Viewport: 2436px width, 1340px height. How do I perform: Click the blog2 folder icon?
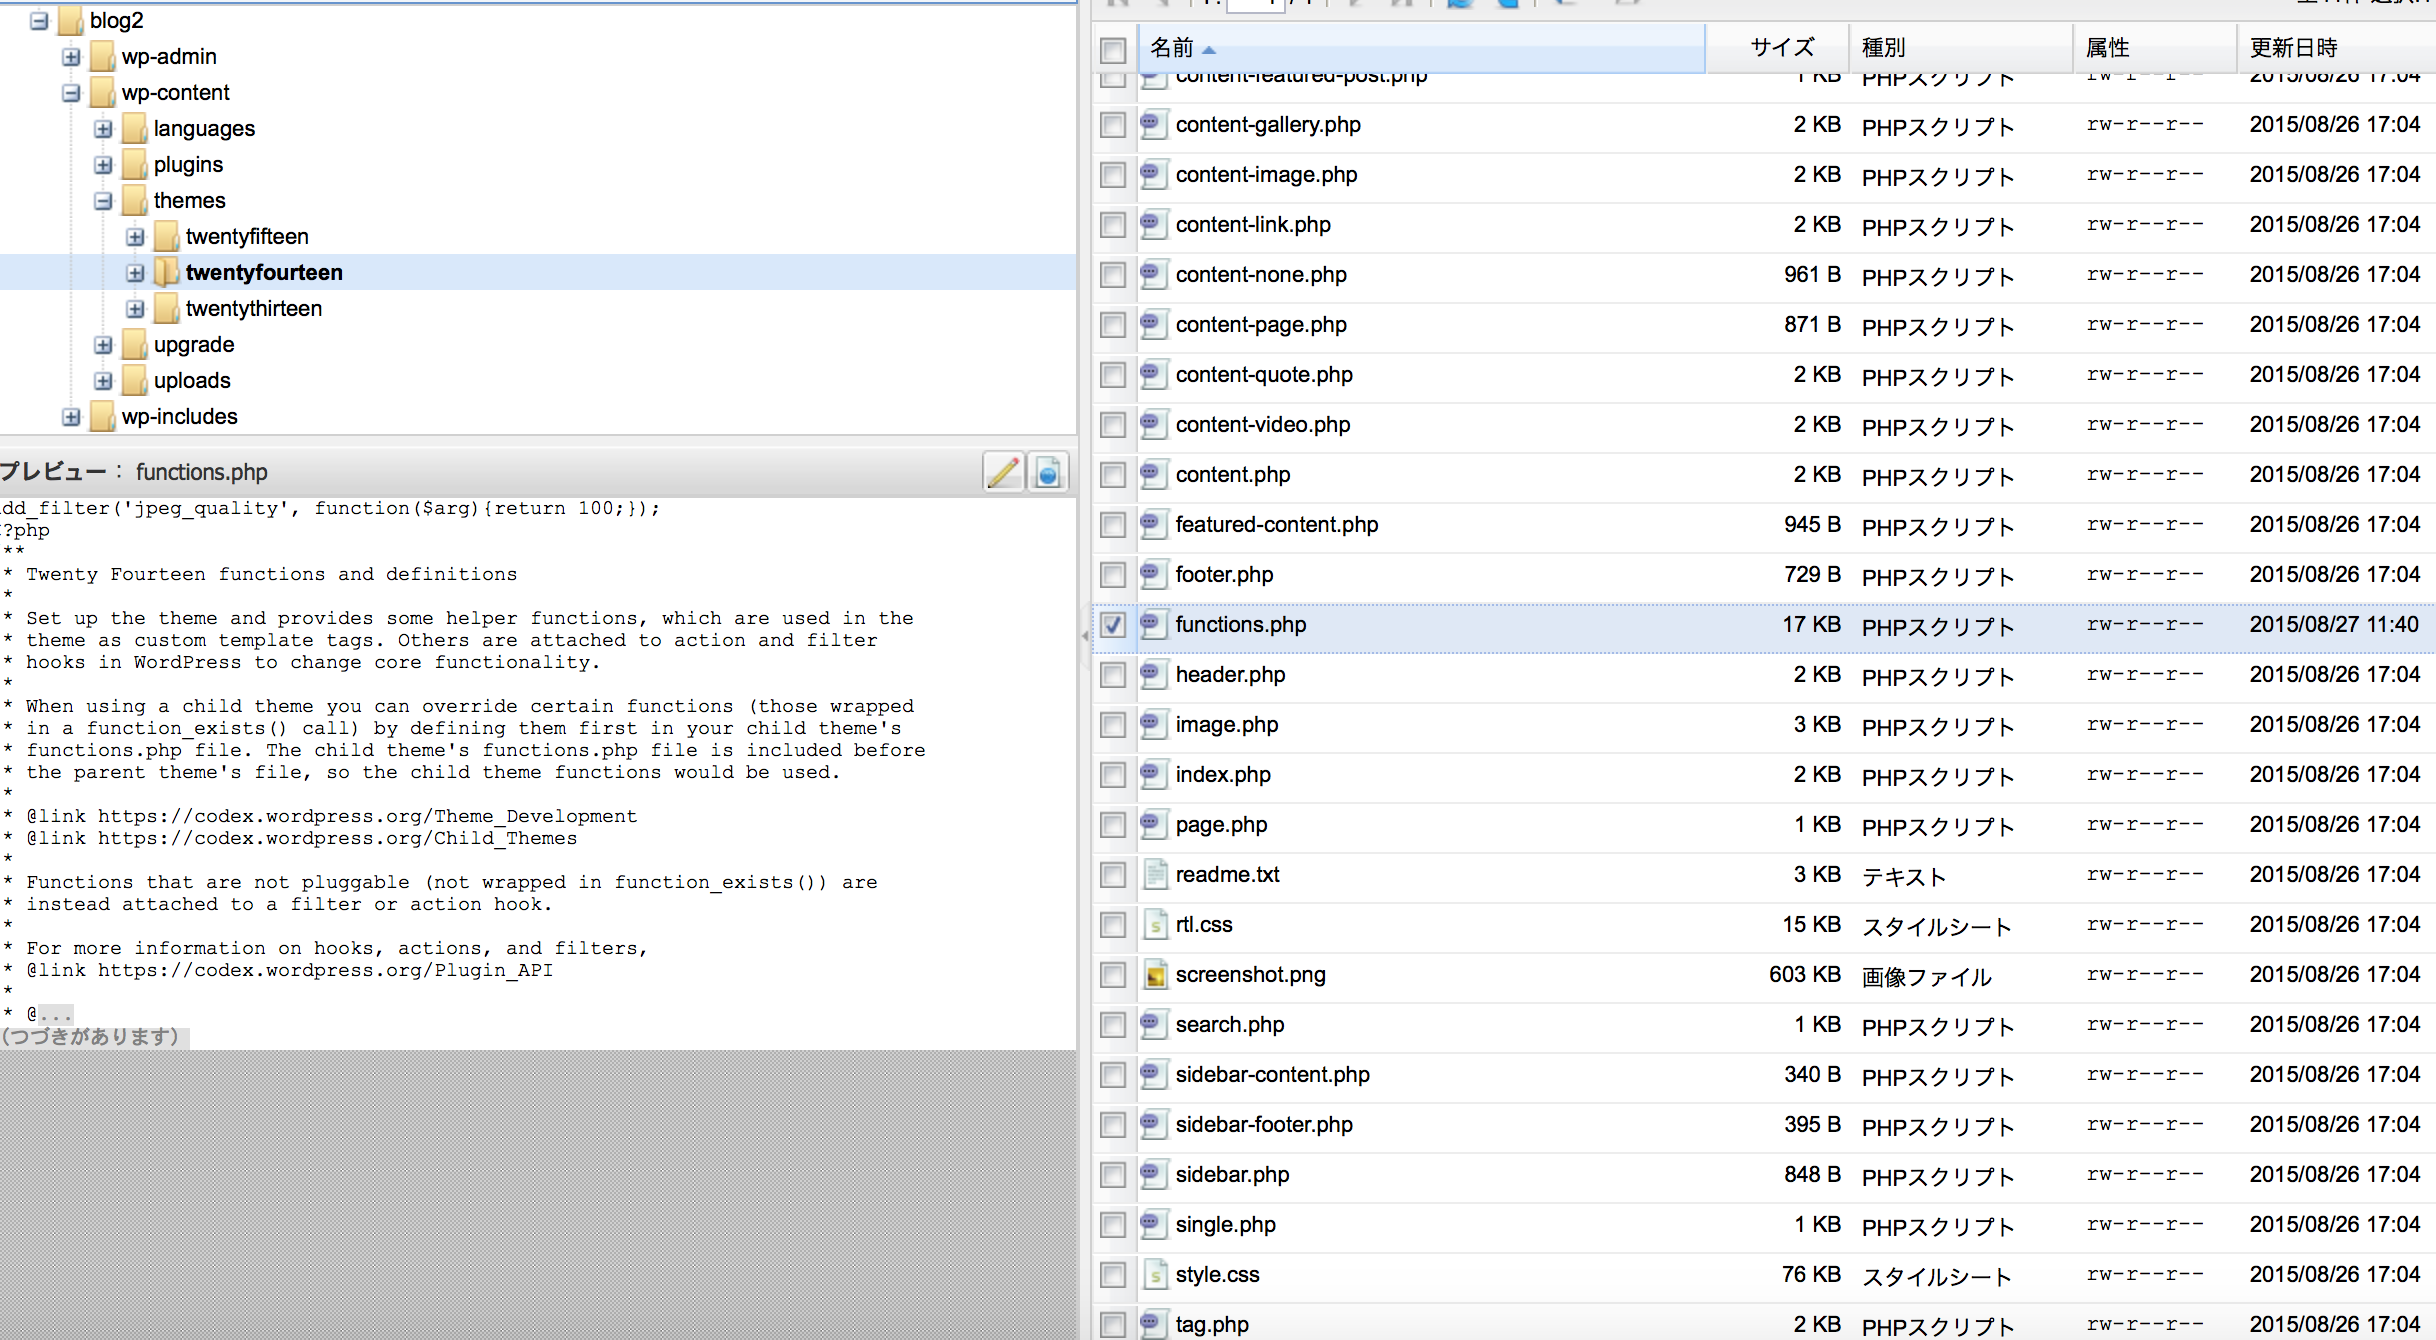click(70, 20)
